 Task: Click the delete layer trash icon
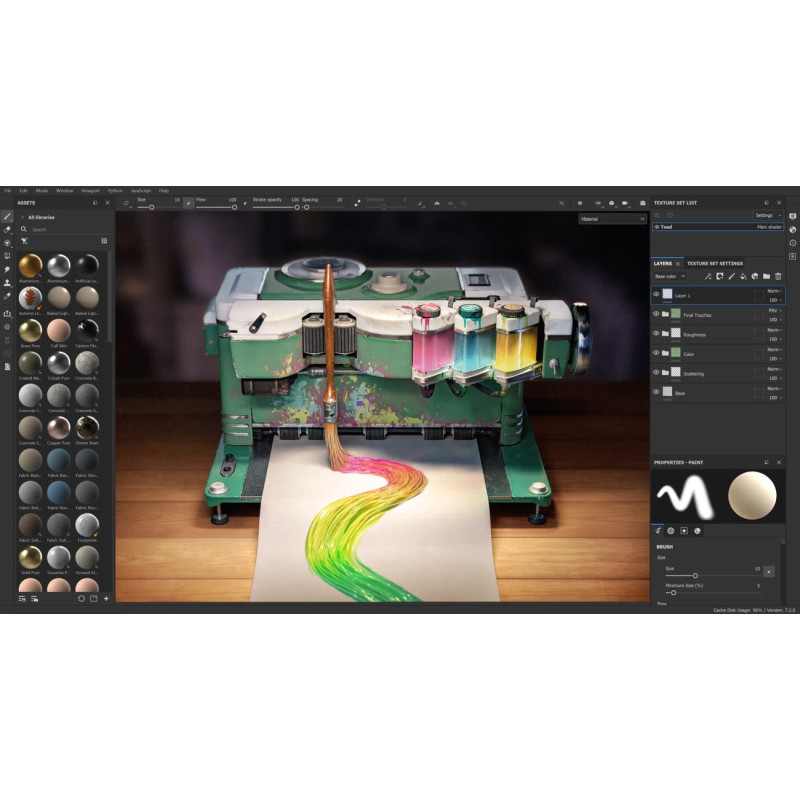(778, 276)
